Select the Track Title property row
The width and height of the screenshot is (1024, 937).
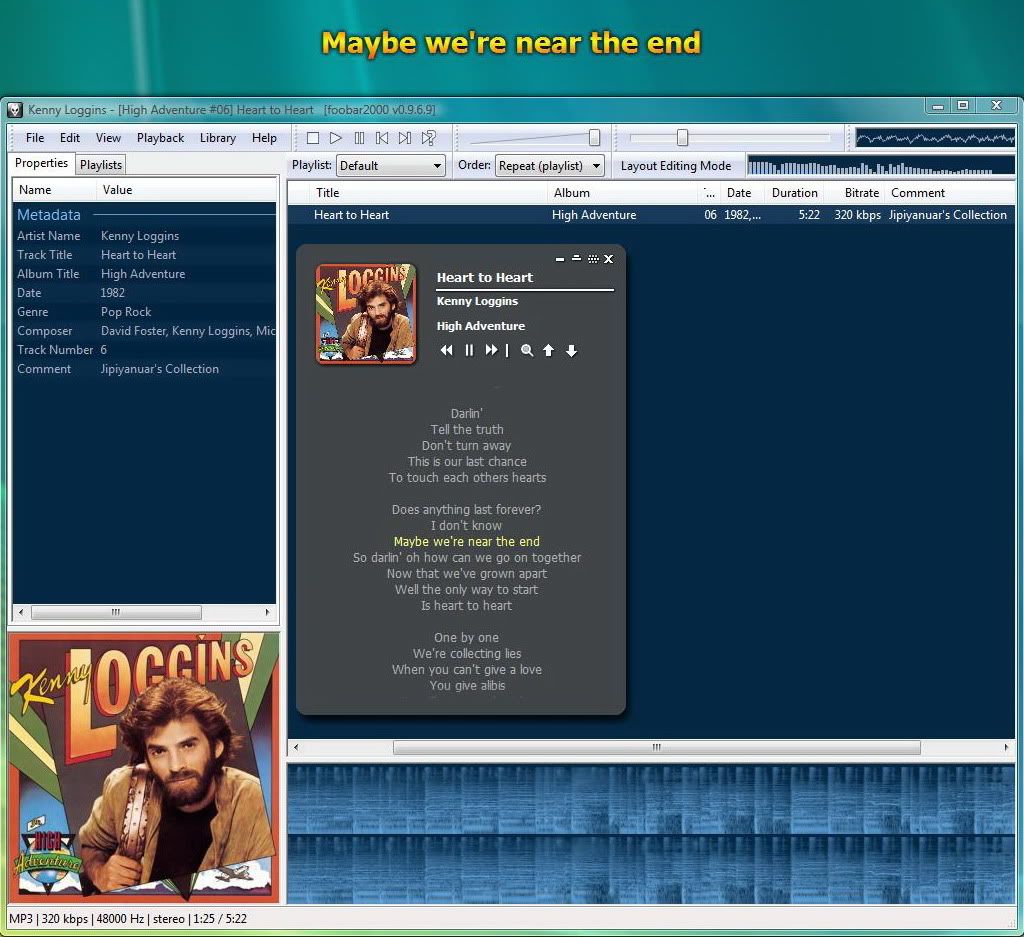pos(145,255)
